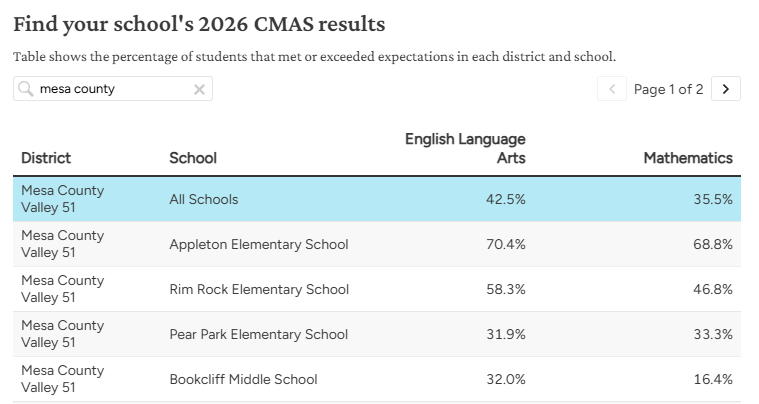The height and width of the screenshot is (404, 759).
Task: Click the 2026 CMAS results heading
Action: (x=199, y=24)
